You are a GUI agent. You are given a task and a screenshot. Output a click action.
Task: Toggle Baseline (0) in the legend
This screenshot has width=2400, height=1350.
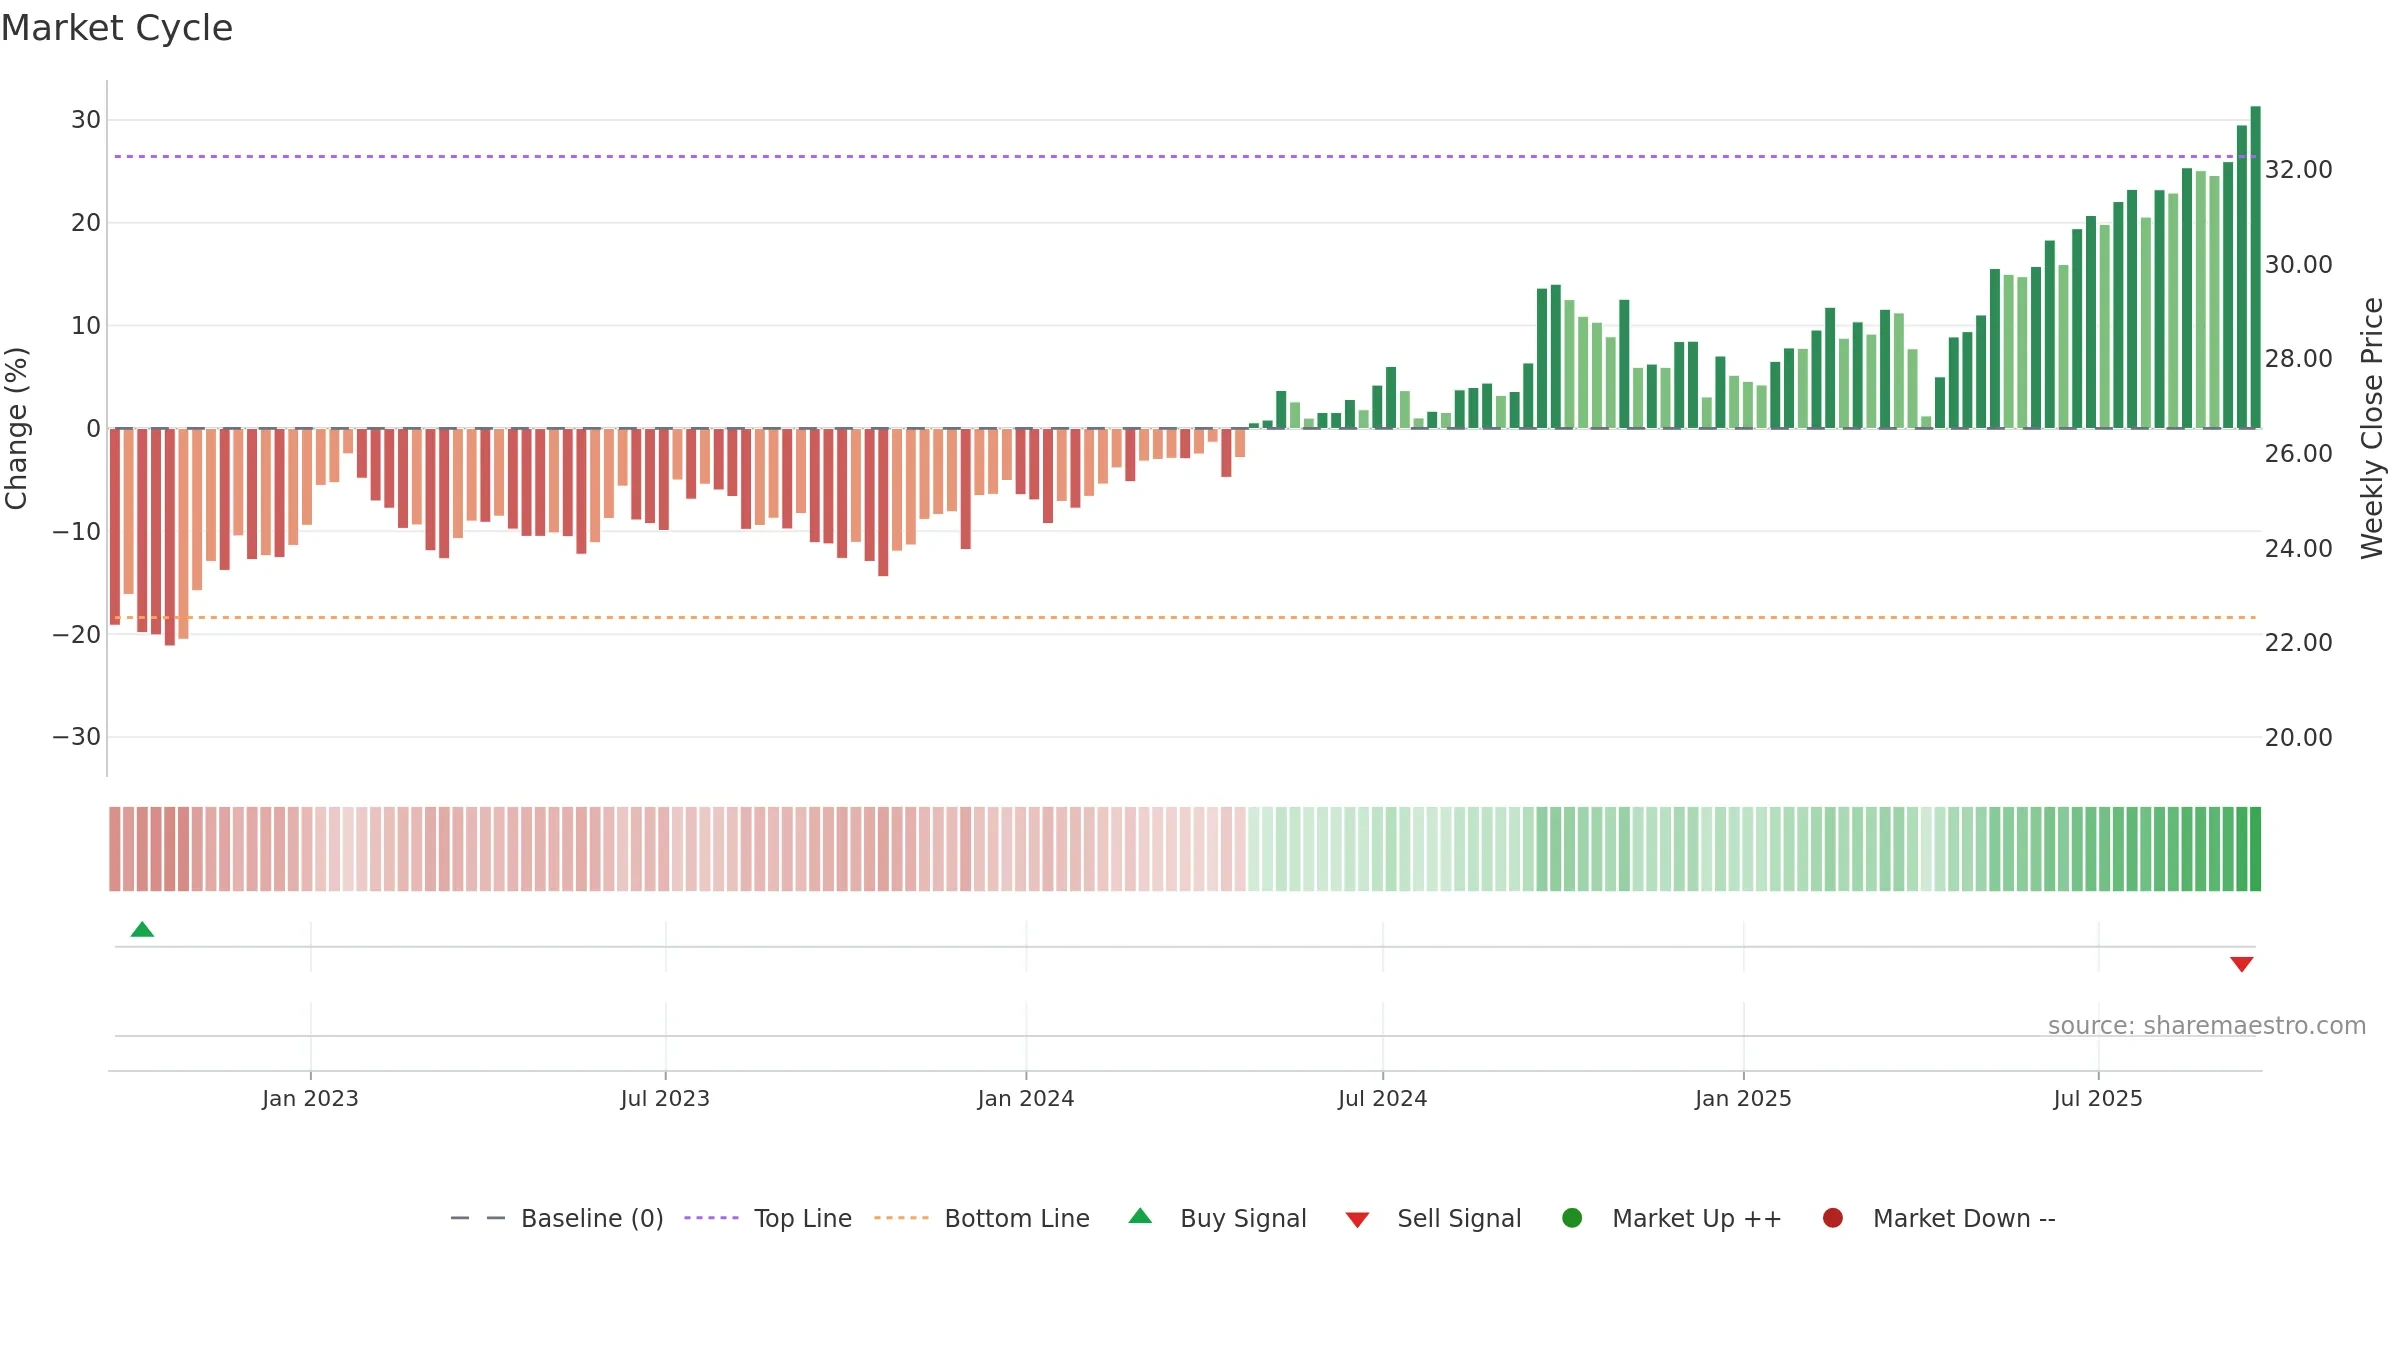point(557,1218)
